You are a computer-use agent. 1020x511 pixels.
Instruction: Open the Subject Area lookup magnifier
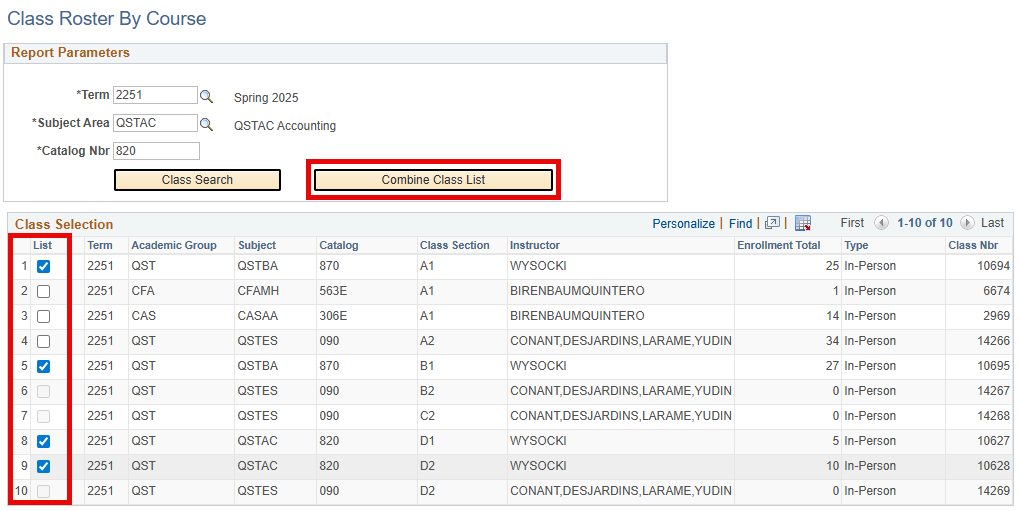(x=206, y=124)
